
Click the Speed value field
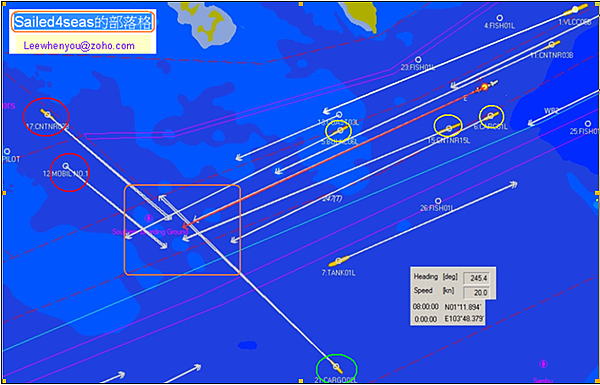click(476, 292)
